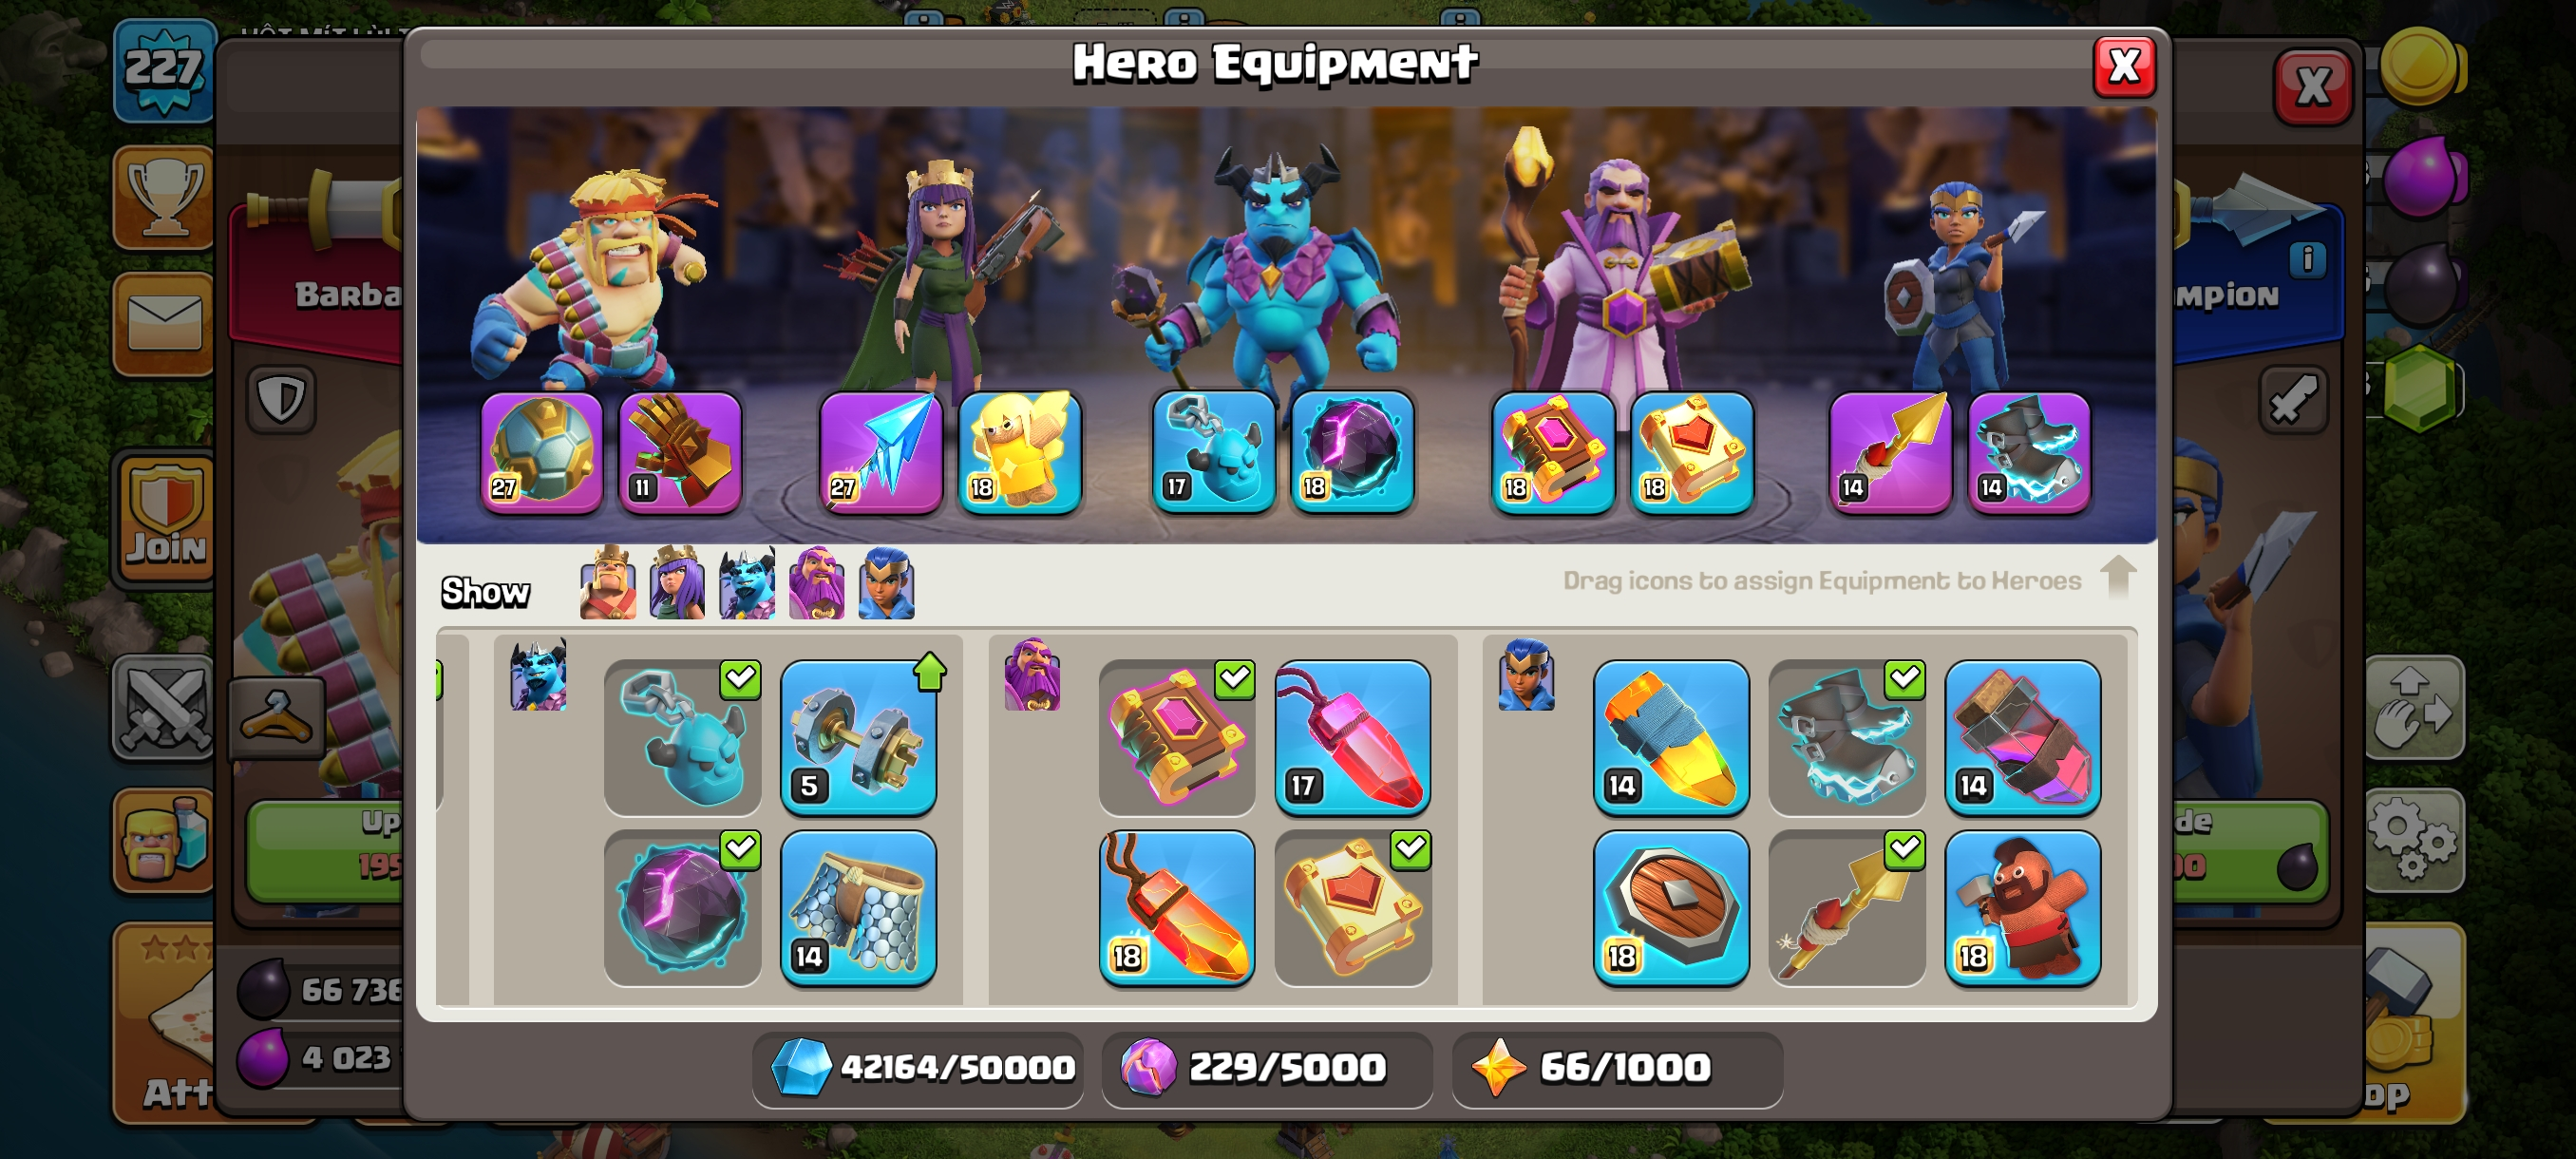Toggle the equipped minion henchman helmet equipment

[682, 737]
